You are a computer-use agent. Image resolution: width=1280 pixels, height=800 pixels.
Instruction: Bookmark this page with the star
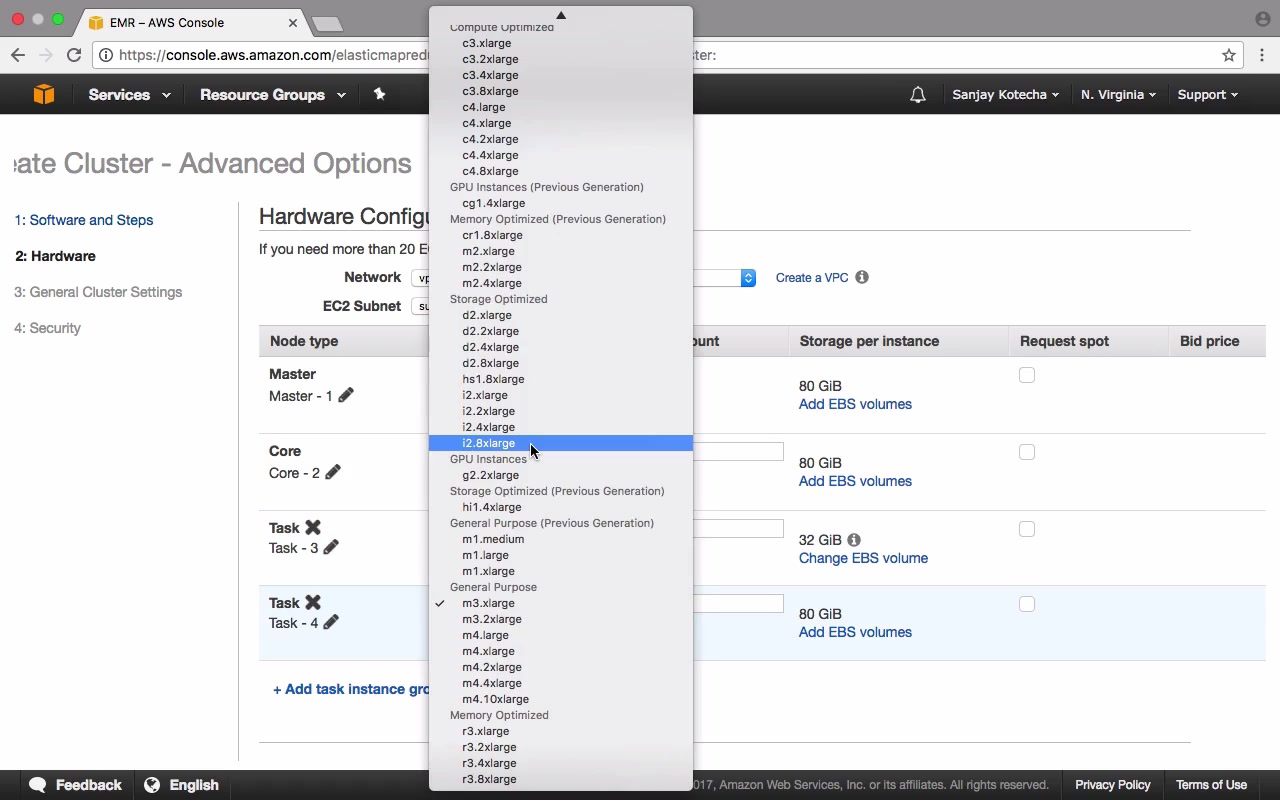click(x=1229, y=55)
